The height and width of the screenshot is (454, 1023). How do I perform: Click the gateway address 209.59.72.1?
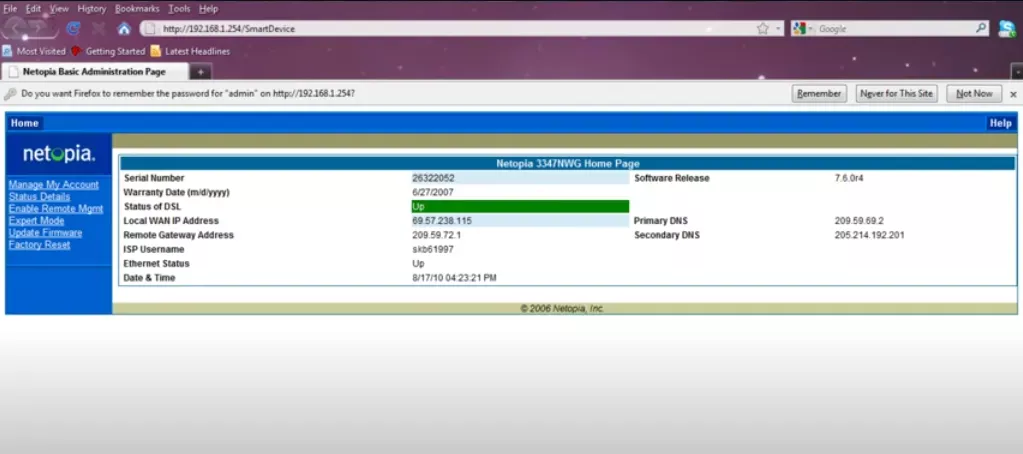(x=436, y=235)
